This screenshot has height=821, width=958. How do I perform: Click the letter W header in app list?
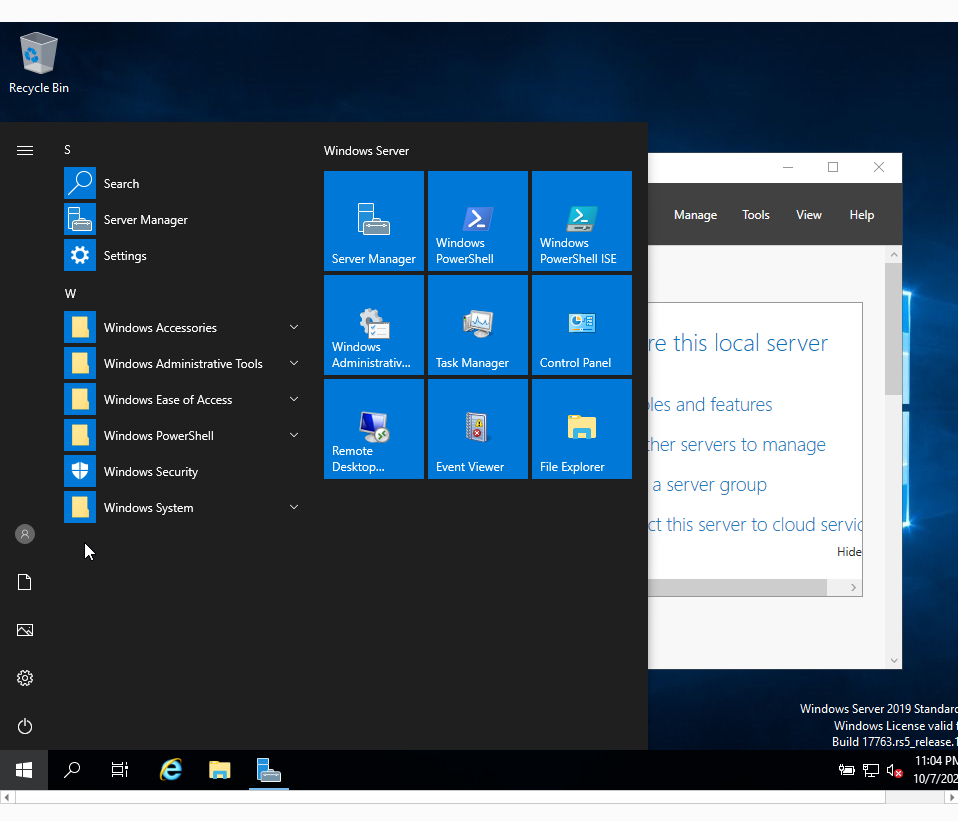pyautogui.click(x=70, y=294)
